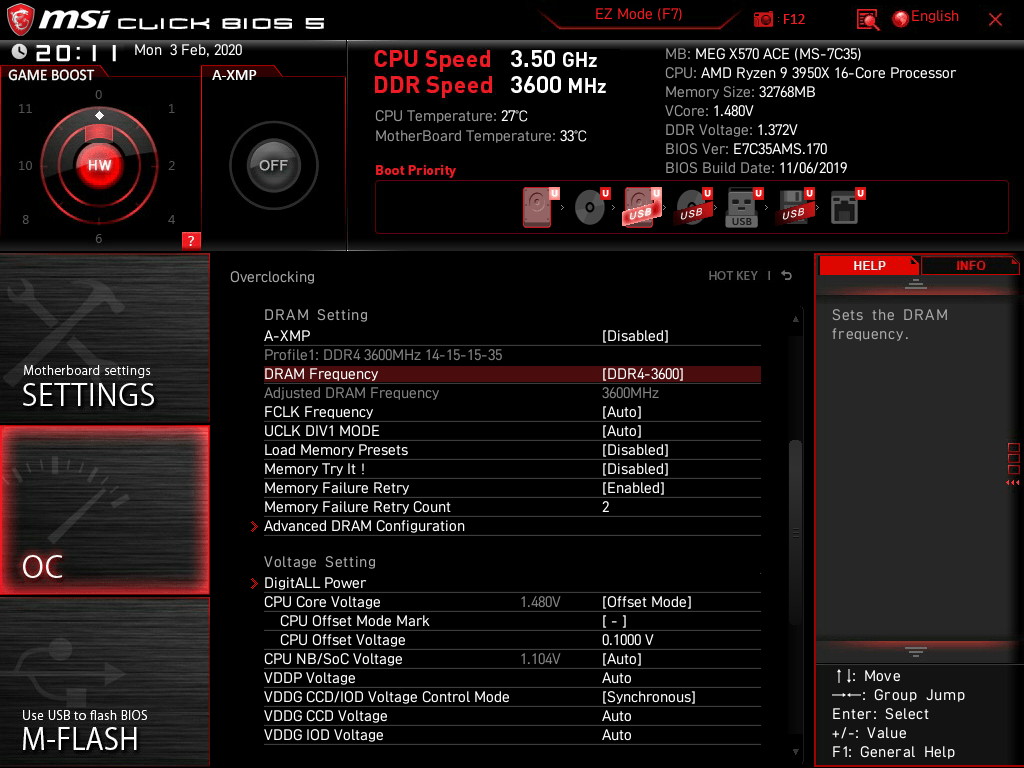Open Load Memory Presets [Disabled] option
The width and height of the screenshot is (1024, 768).
coord(512,450)
